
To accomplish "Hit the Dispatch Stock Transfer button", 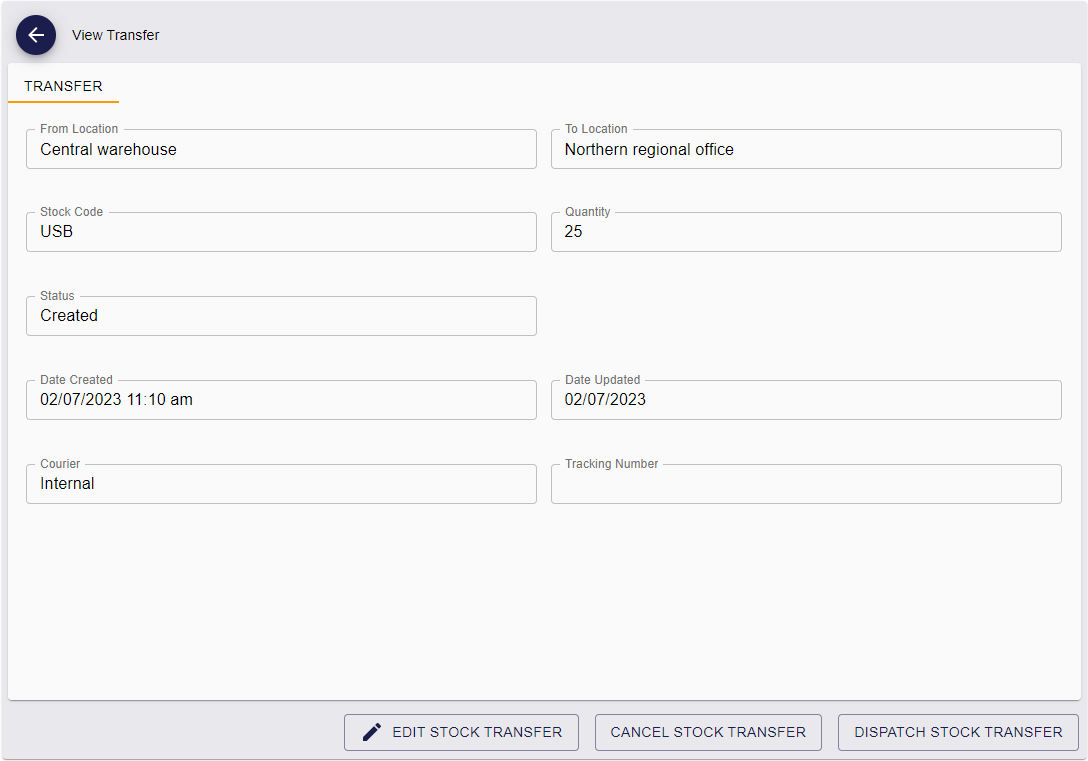I will [x=957, y=732].
